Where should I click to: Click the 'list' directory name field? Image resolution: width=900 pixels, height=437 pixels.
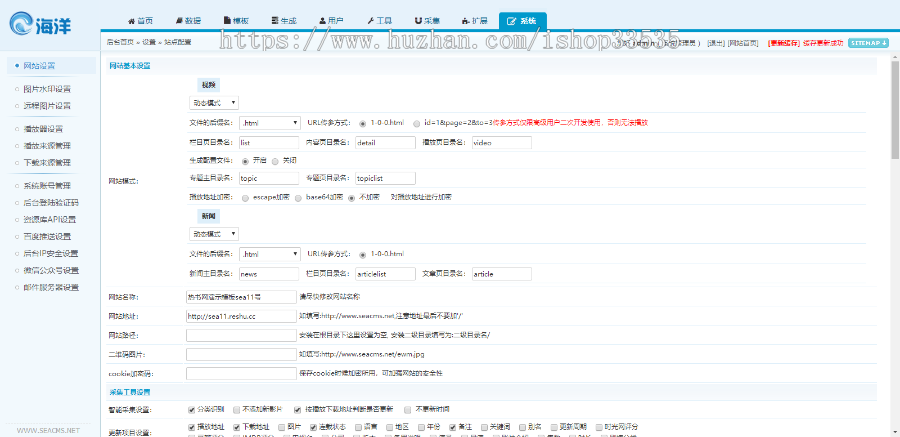pyautogui.click(x=269, y=142)
